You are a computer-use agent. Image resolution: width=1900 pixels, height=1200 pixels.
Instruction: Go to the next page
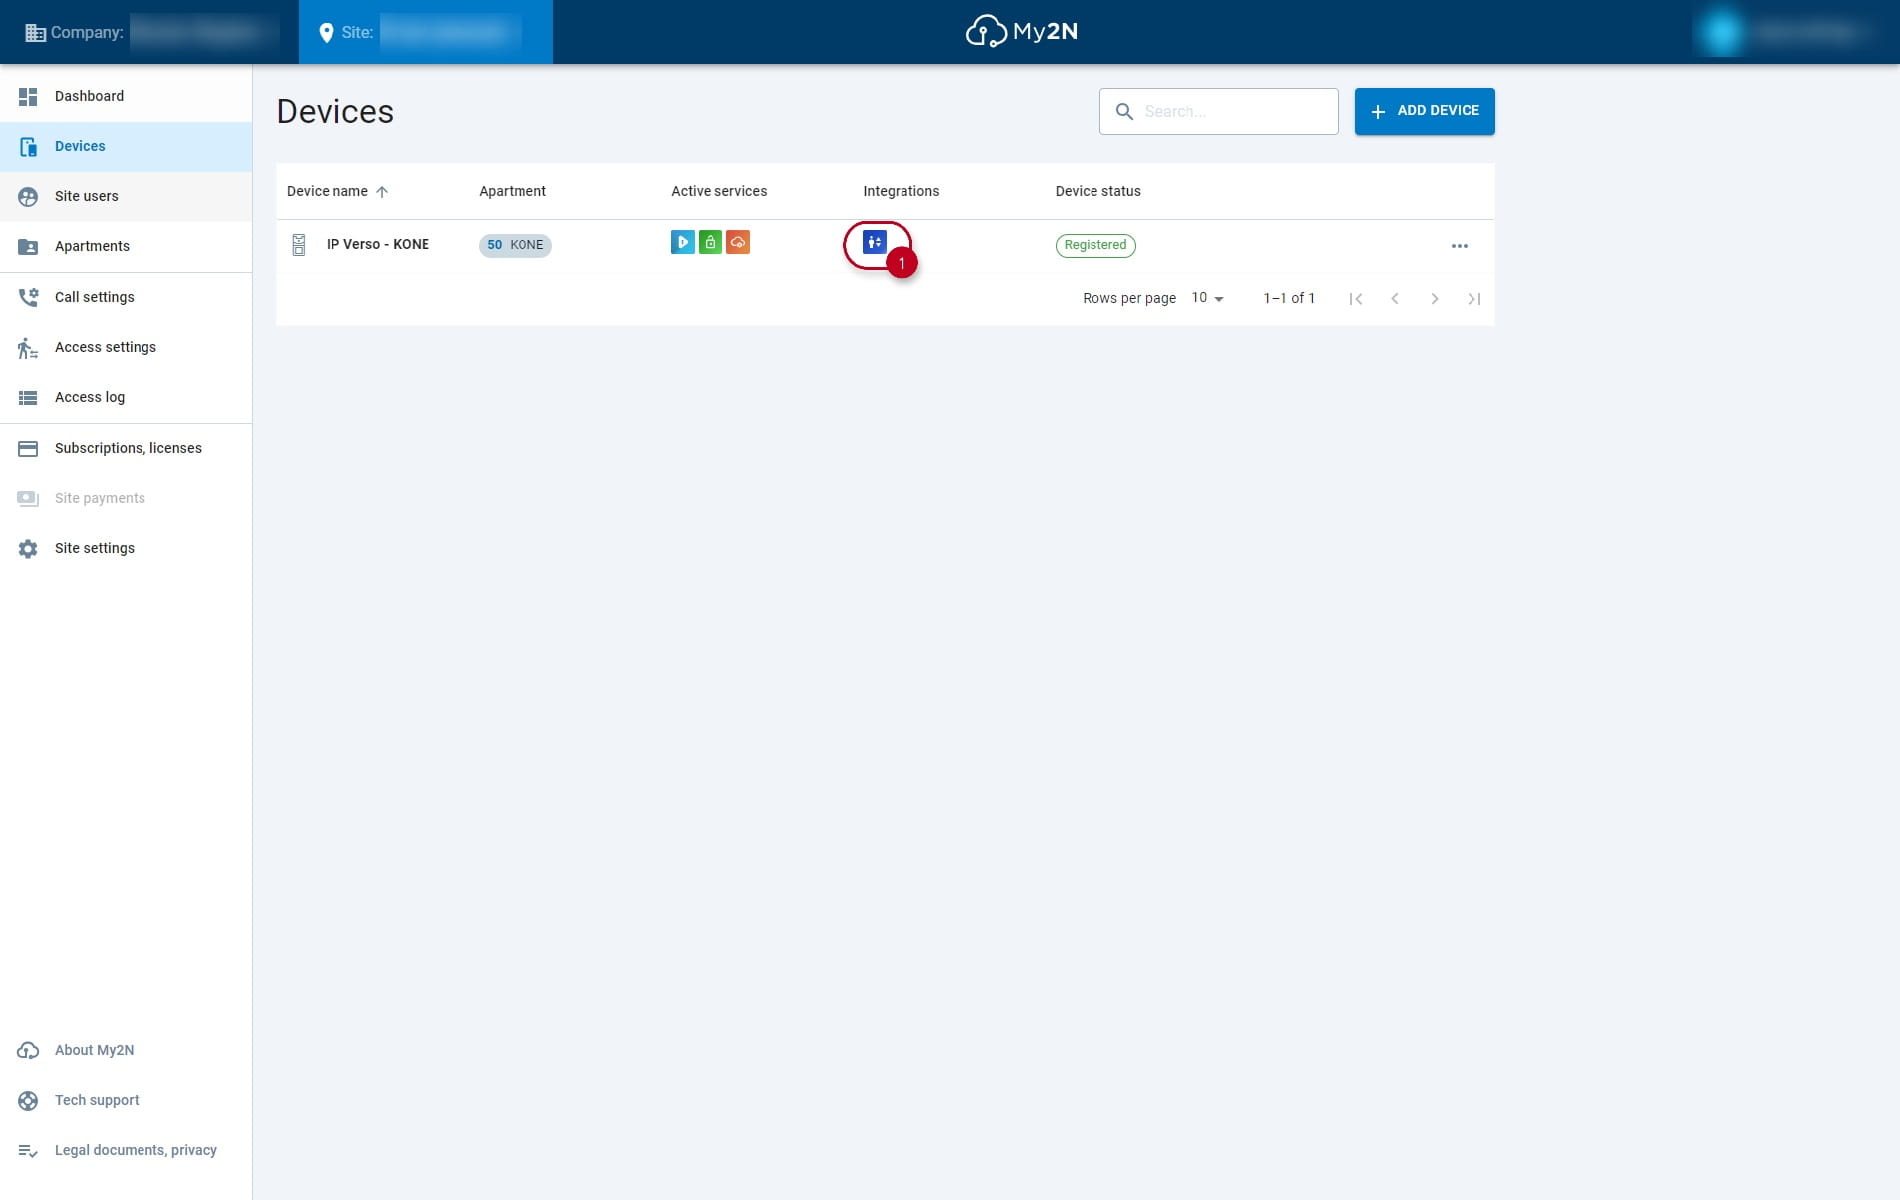coord(1435,299)
